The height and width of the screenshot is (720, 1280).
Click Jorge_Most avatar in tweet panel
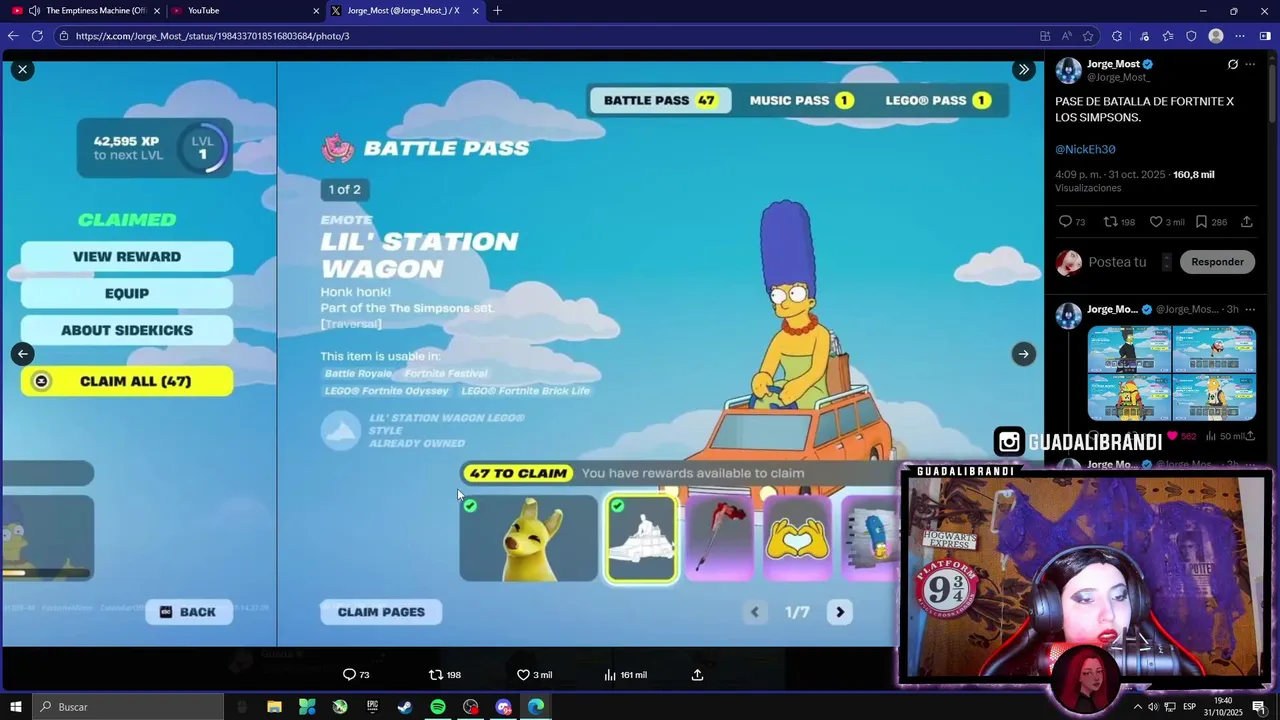pos(1068,70)
